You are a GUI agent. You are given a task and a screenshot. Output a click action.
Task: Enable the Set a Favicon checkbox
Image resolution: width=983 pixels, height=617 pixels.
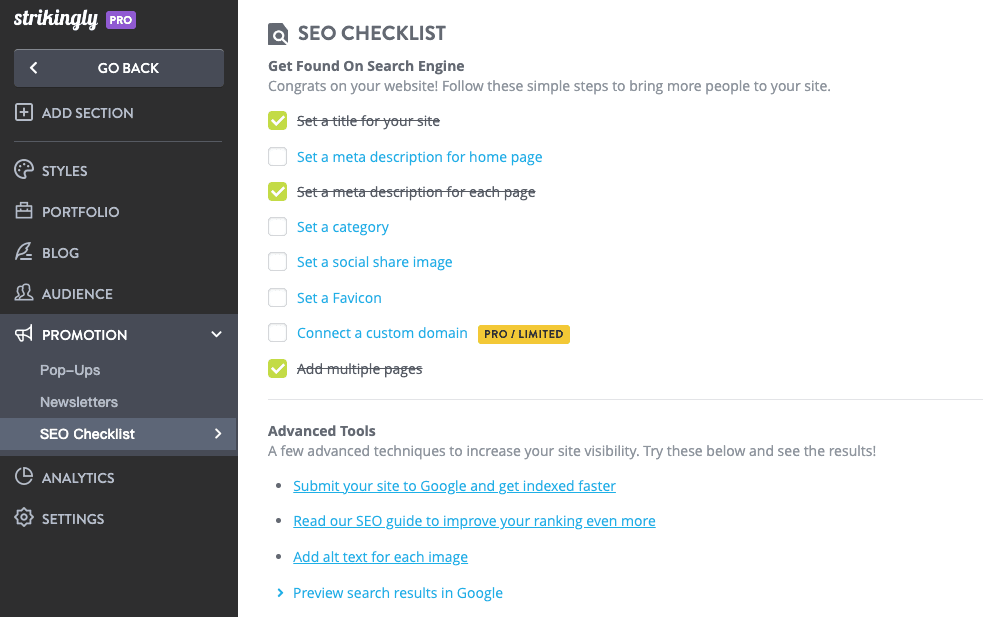click(277, 298)
